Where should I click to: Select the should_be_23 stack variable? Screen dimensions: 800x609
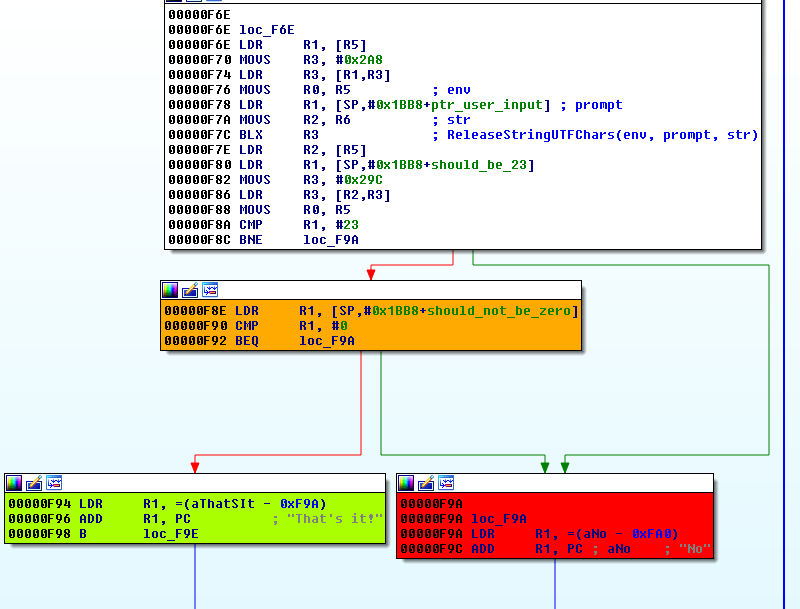(481, 165)
